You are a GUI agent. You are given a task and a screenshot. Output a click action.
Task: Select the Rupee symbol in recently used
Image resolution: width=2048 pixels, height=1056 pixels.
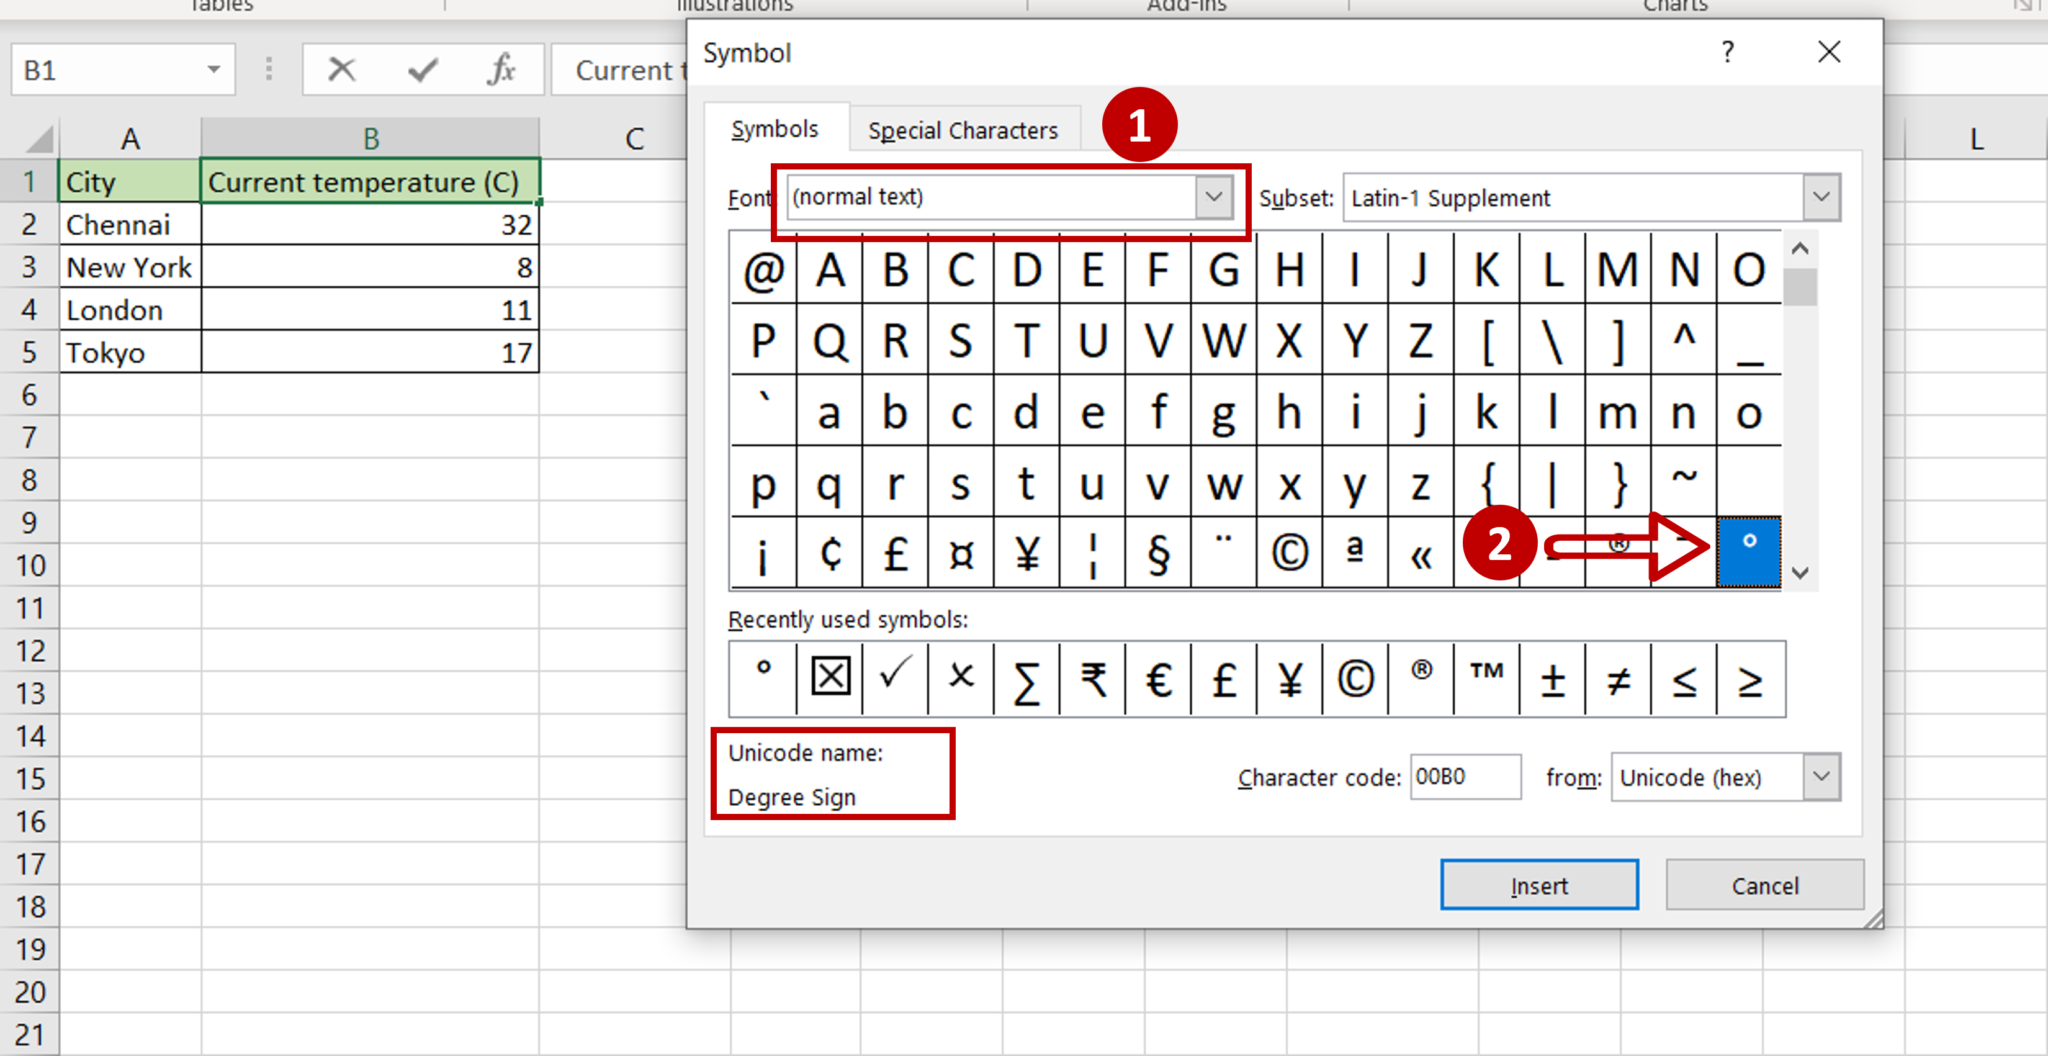[1091, 679]
